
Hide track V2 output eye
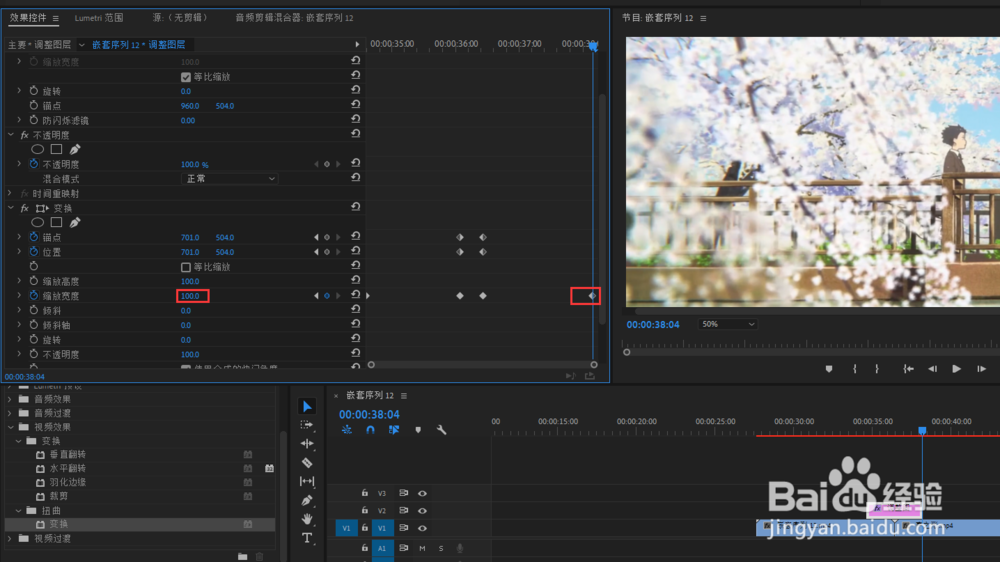pos(422,510)
